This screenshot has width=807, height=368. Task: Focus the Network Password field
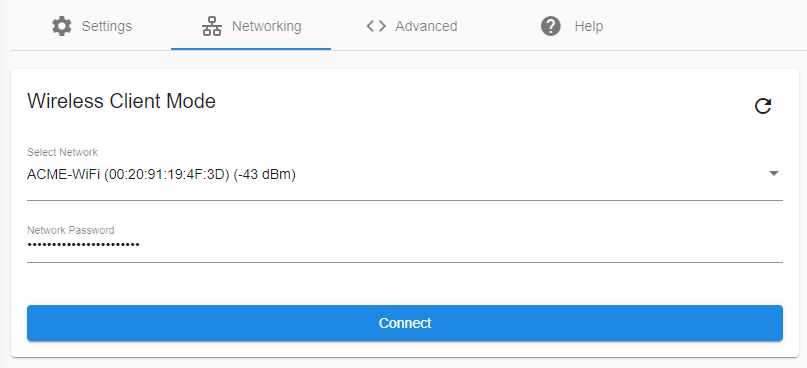(x=405, y=244)
